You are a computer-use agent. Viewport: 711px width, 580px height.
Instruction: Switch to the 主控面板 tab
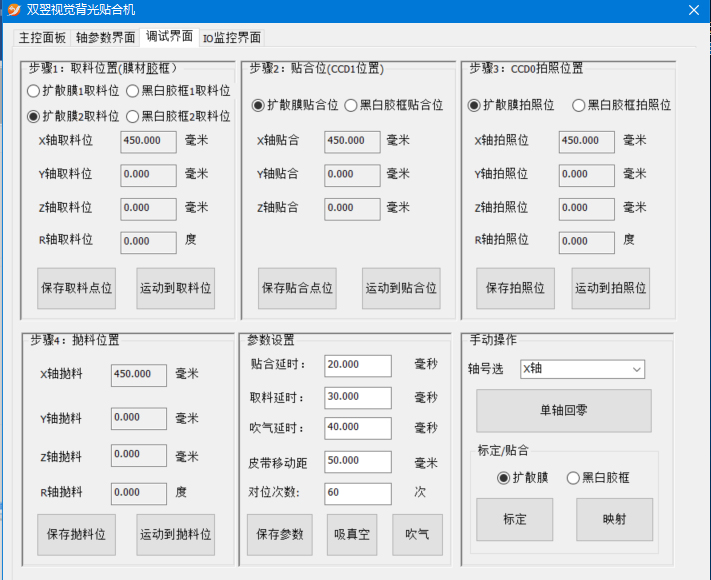[42, 38]
